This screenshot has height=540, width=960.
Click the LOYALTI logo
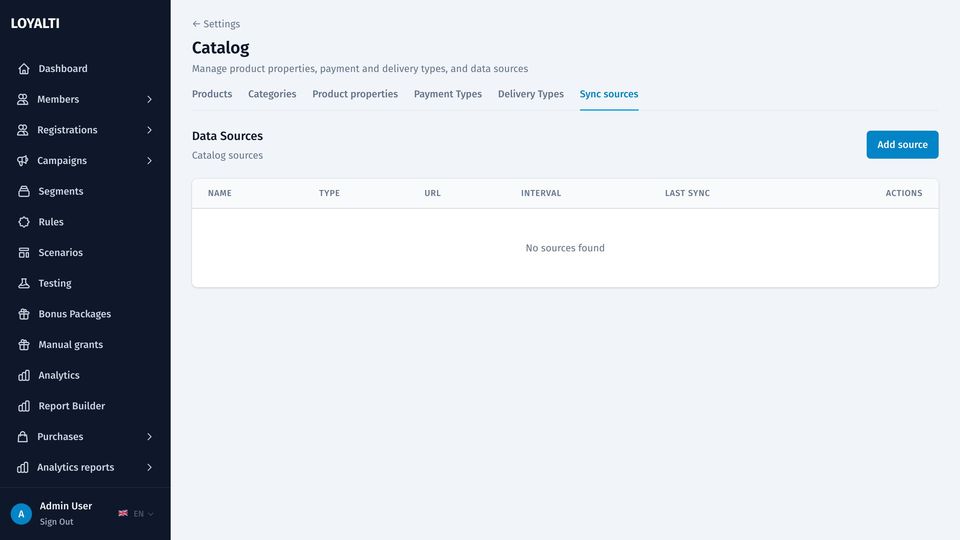35,23
